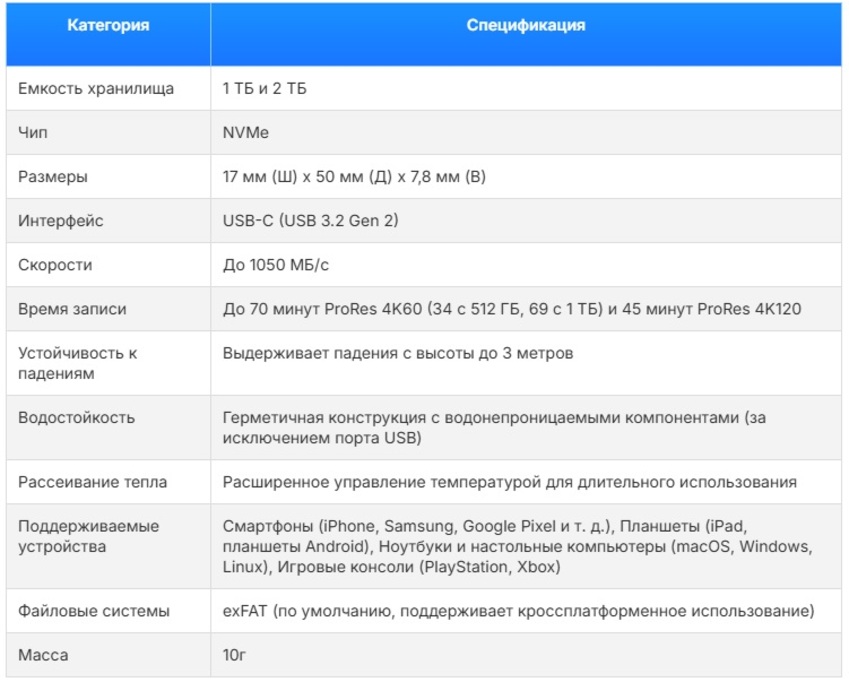Click the "Спецификация" column header
The width and height of the screenshot is (849, 682).
525,26
